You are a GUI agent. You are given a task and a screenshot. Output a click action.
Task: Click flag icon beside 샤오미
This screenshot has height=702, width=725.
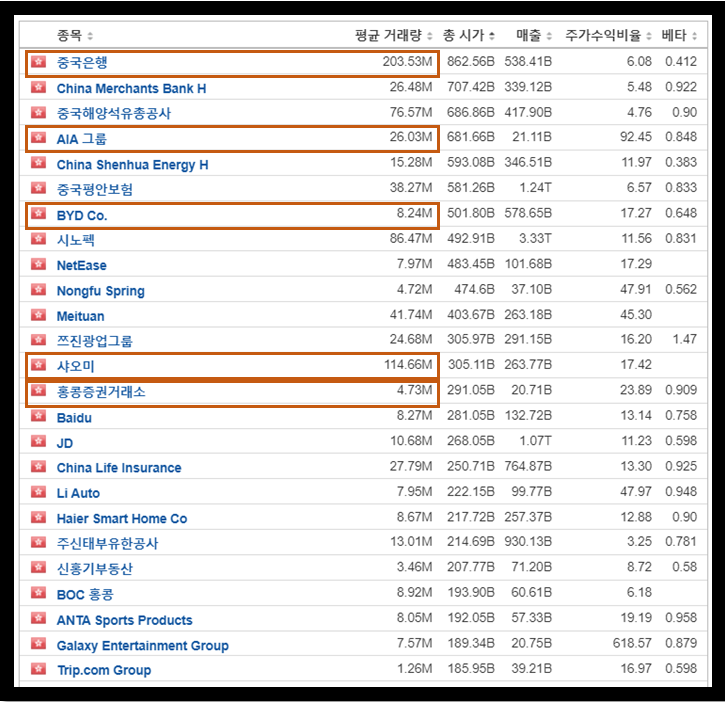[38, 365]
